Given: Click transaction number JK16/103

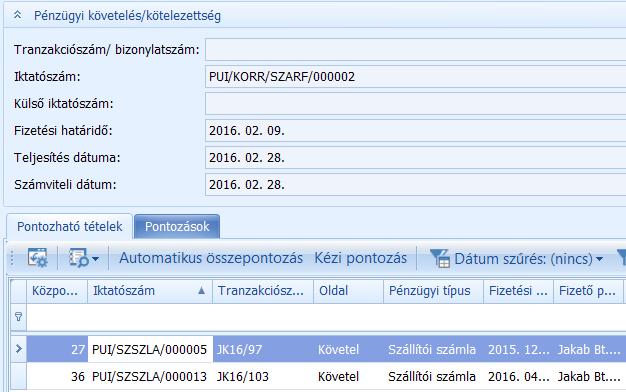Looking at the screenshot, I should (x=243, y=376).
